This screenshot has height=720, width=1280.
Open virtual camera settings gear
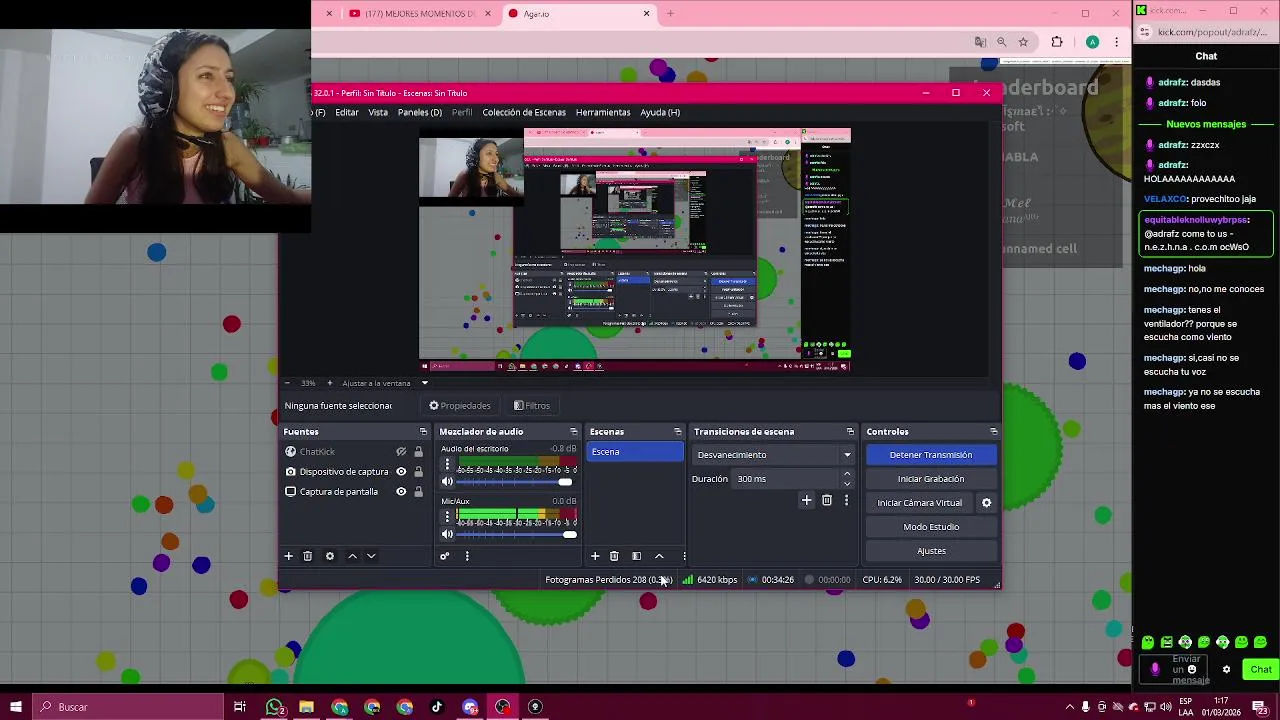[986, 503]
